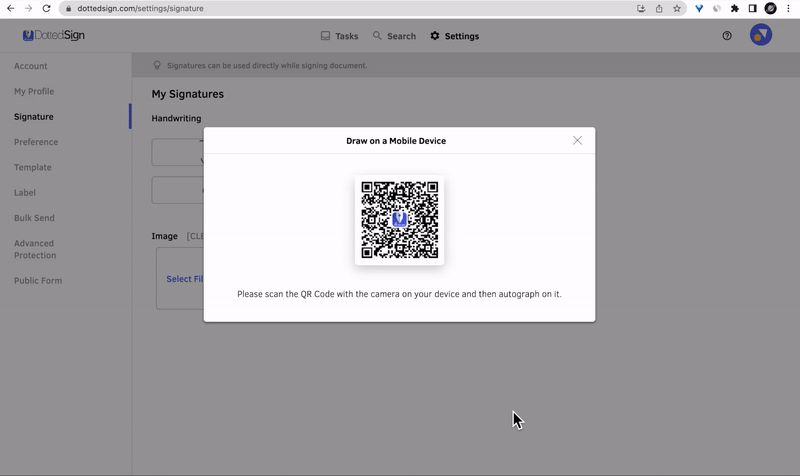Open the Tasks tab
The image size is (800, 476).
[339, 36]
